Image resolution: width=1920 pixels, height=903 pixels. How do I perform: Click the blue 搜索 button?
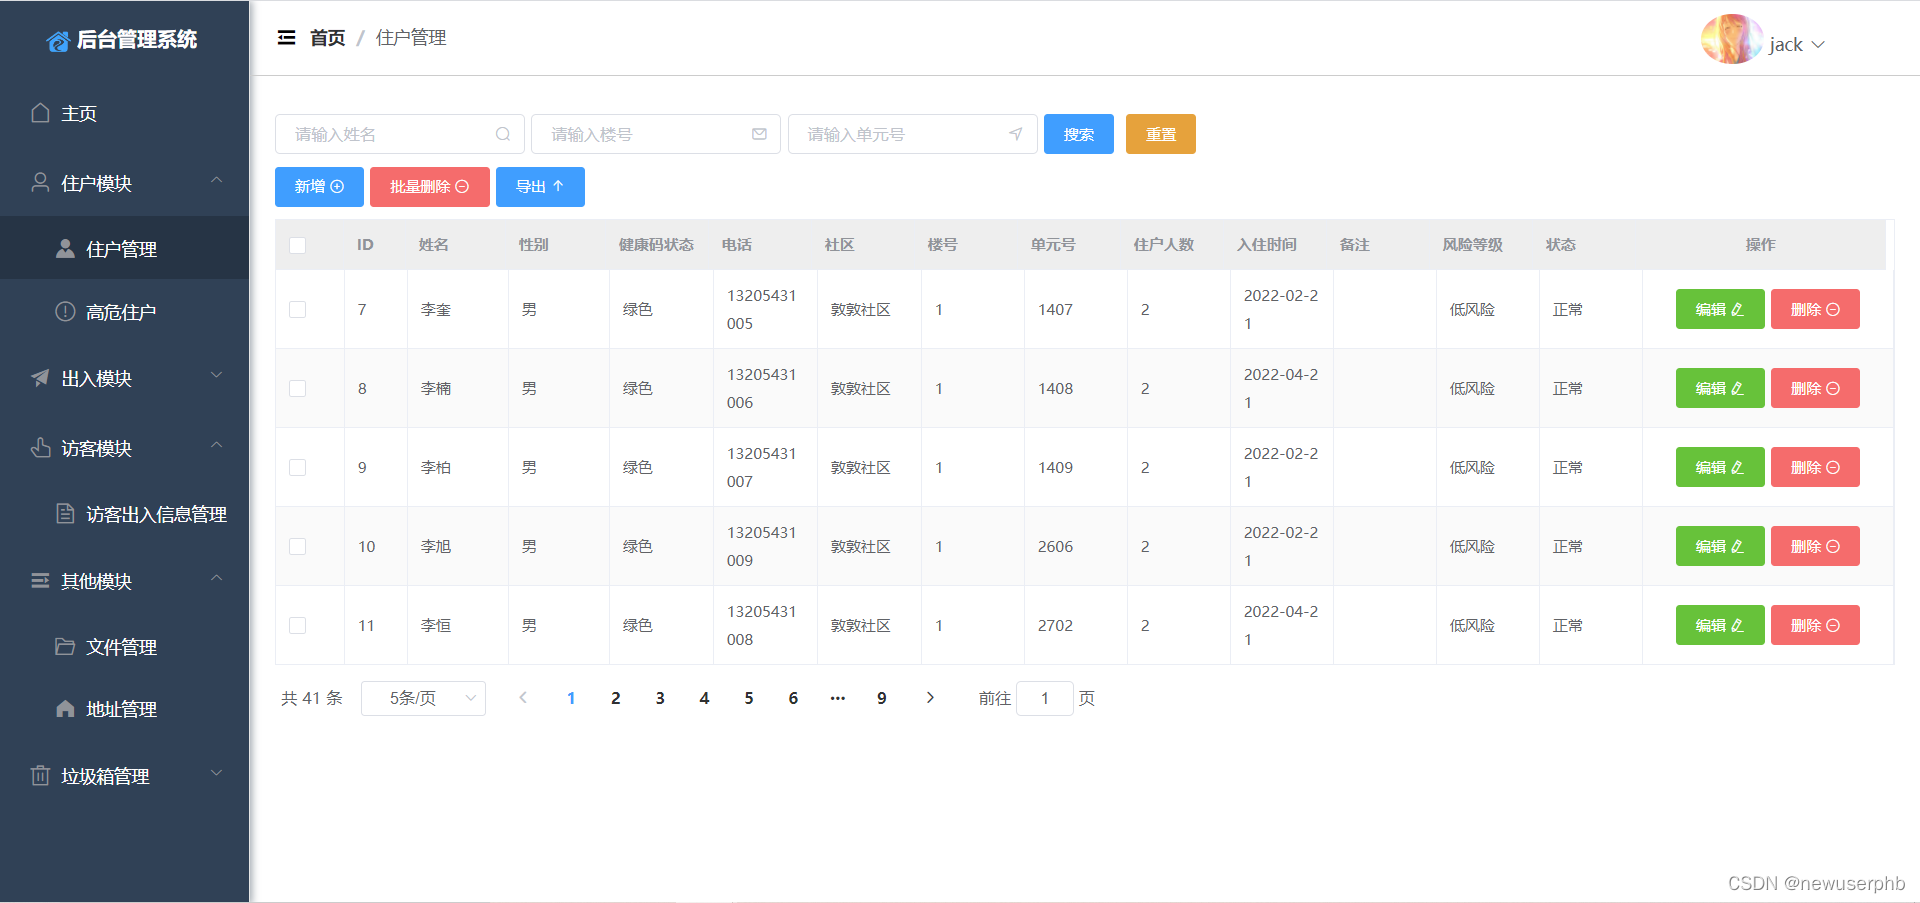(1078, 134)
